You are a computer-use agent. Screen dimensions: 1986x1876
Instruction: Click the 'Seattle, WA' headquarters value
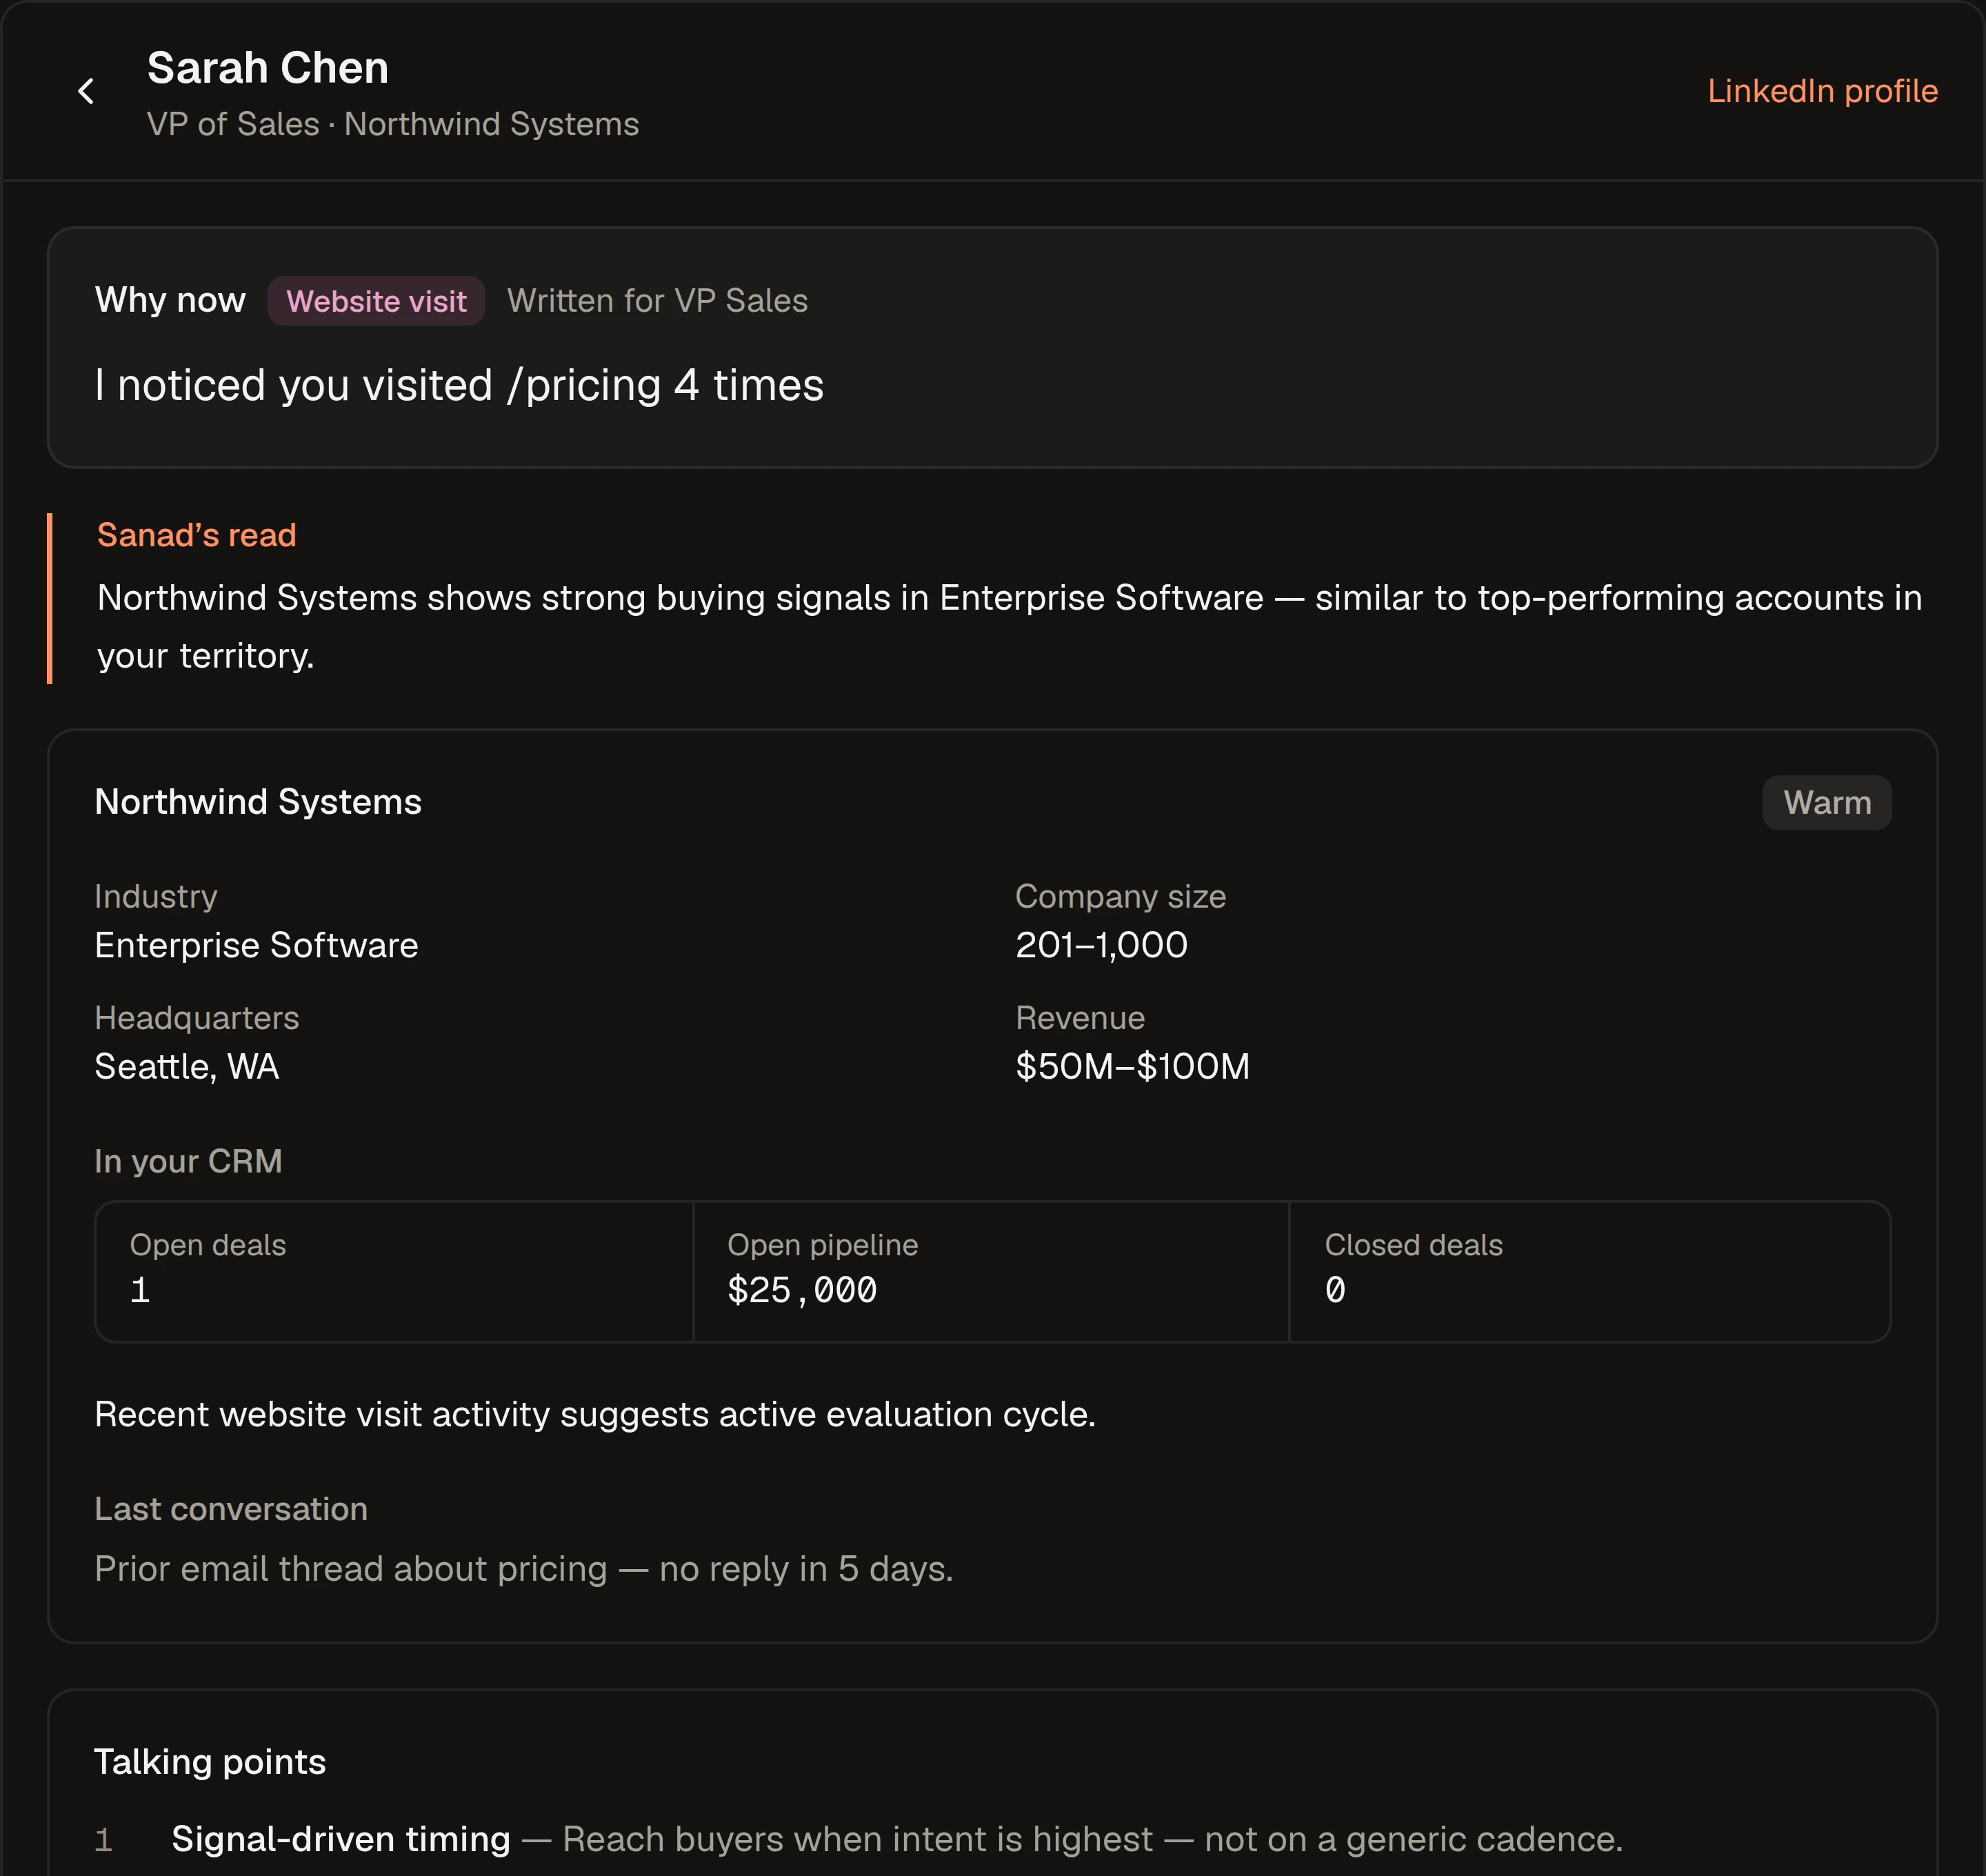pyautogui.click(x=187, y=1067)
